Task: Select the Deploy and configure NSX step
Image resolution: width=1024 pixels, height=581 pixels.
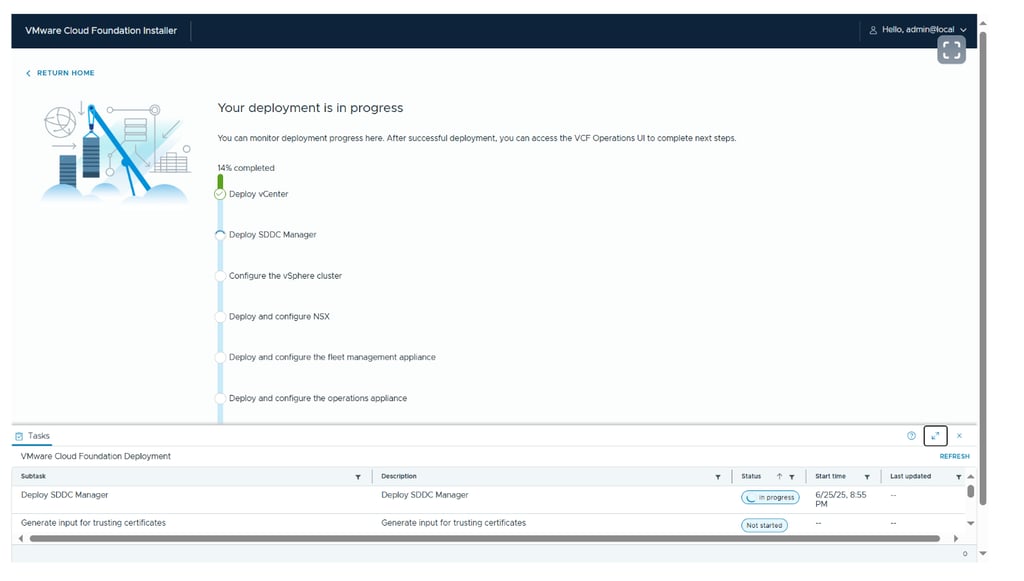Action: click(280, 317)
